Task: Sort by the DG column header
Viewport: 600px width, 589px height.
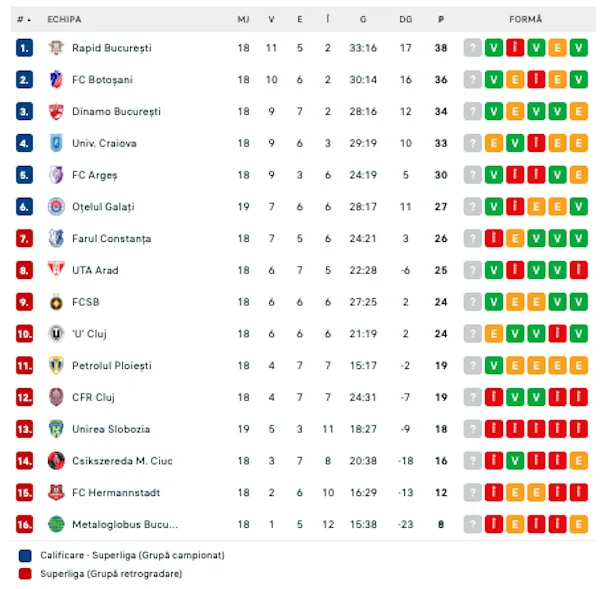Action: pos(406,19)
